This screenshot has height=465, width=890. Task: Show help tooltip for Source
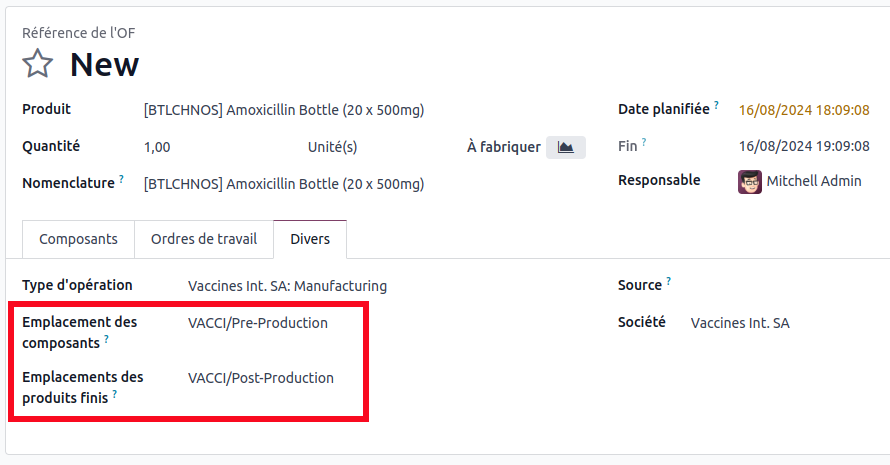pos(669,281)
